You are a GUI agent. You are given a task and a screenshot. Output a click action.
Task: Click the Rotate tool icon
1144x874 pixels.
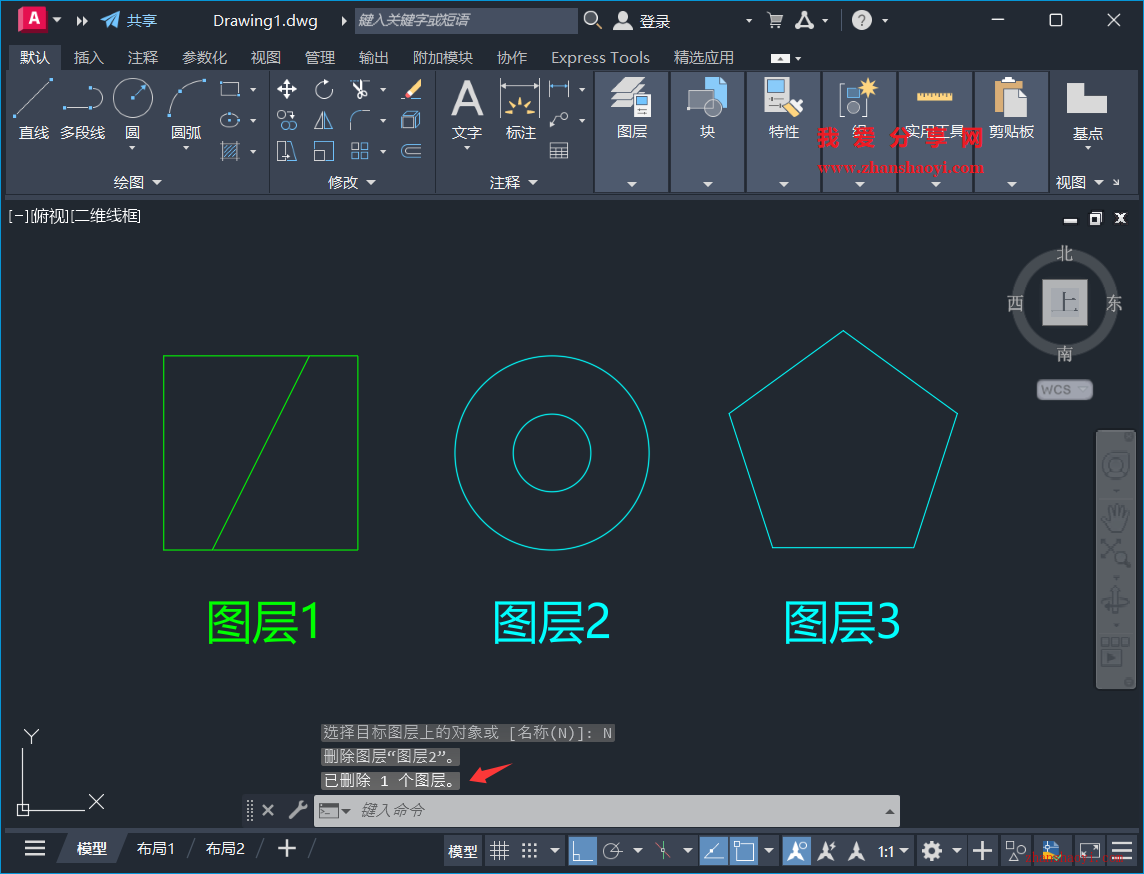324,90
